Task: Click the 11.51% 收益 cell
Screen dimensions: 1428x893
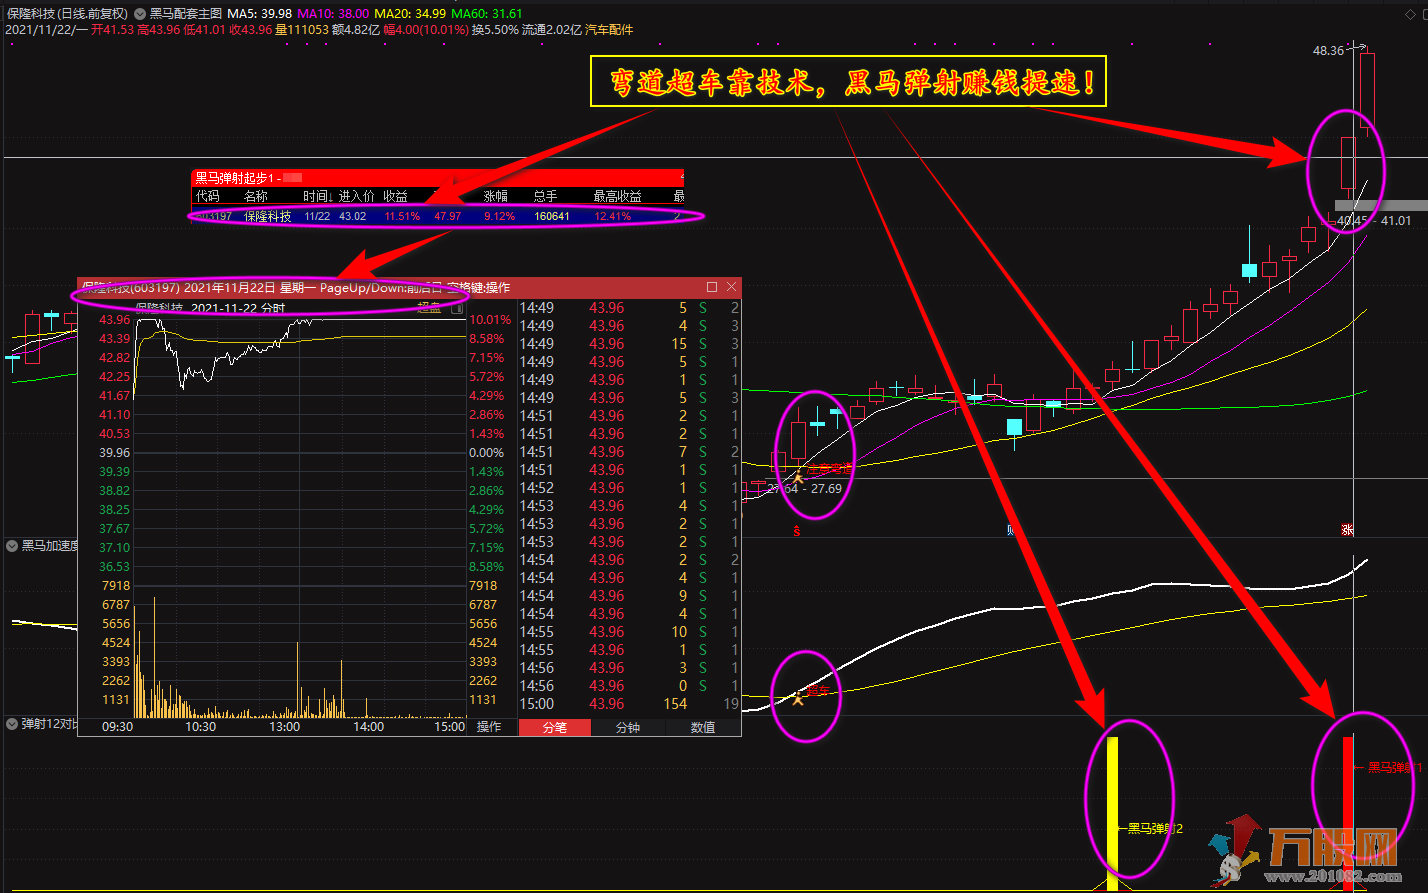Action: 403,216
